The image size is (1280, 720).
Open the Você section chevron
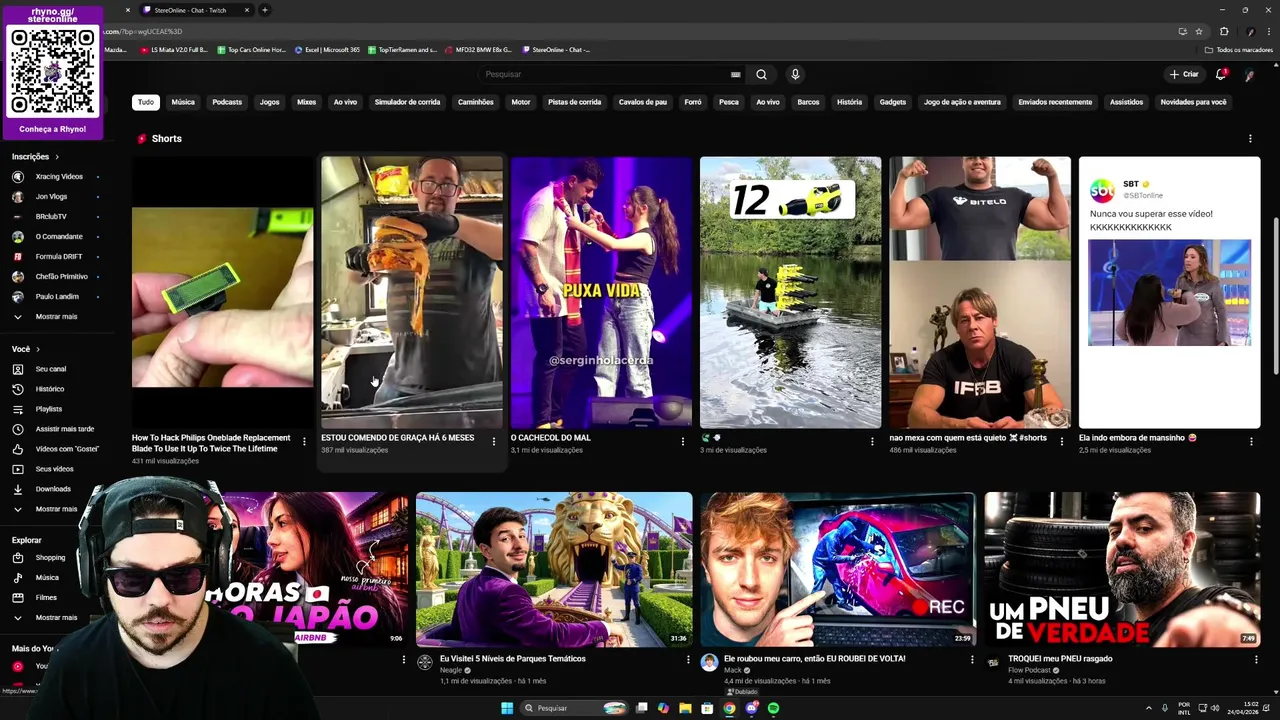point(38,349)
